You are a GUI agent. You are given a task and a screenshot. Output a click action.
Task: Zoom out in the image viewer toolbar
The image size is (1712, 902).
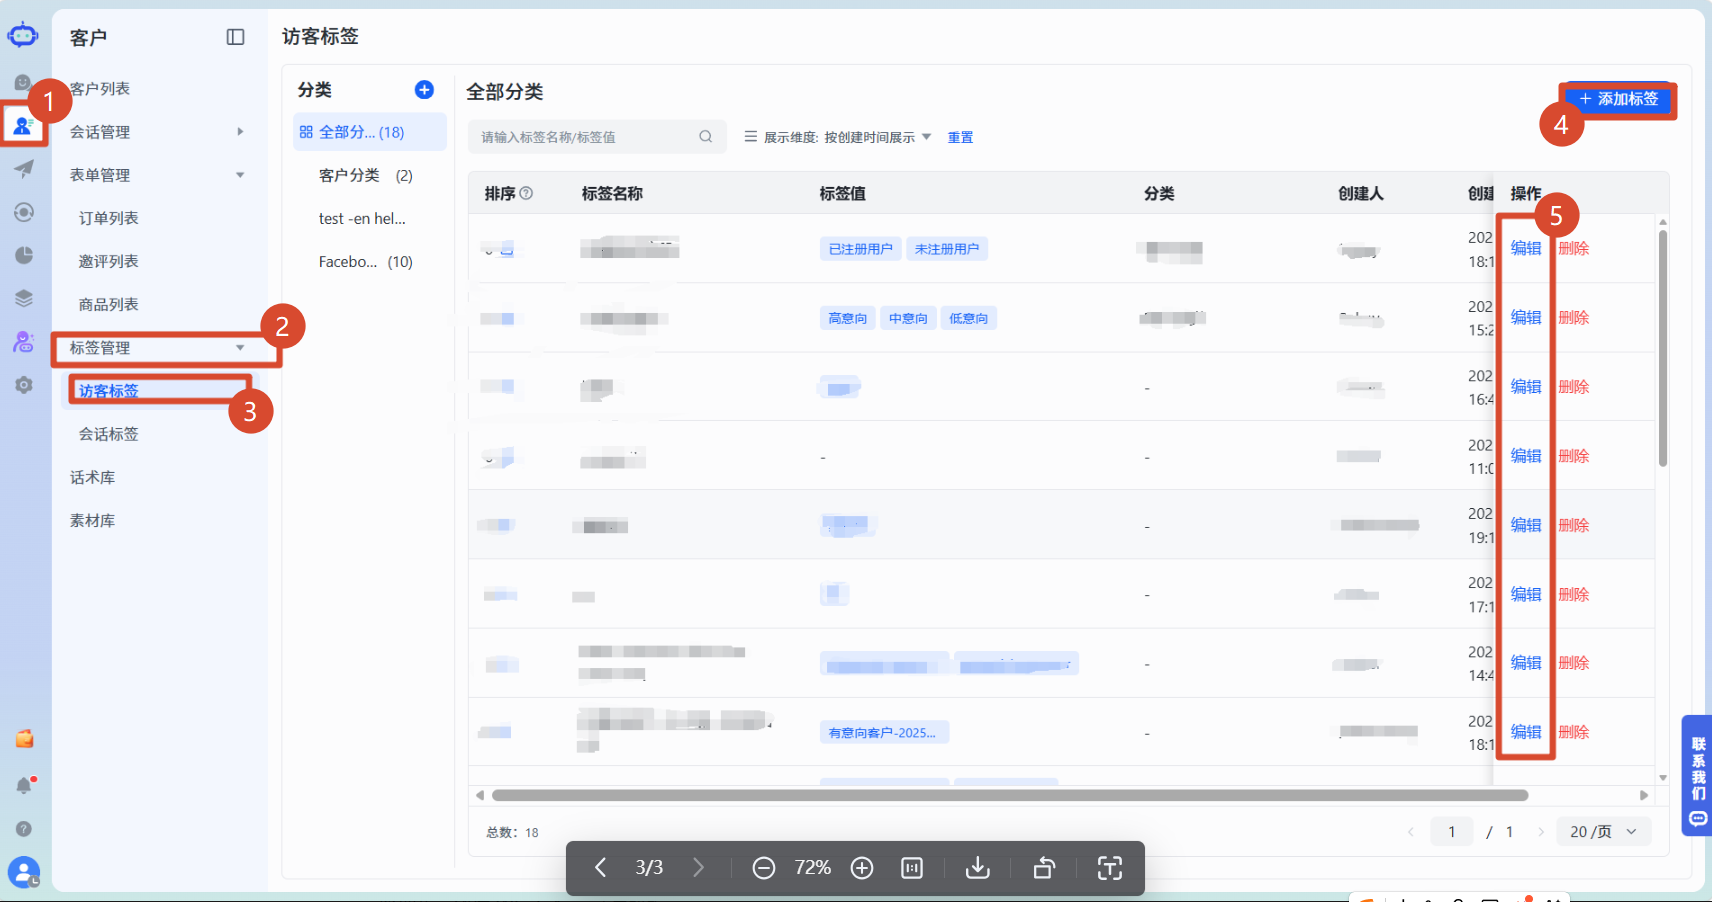[x=763, y=868]
